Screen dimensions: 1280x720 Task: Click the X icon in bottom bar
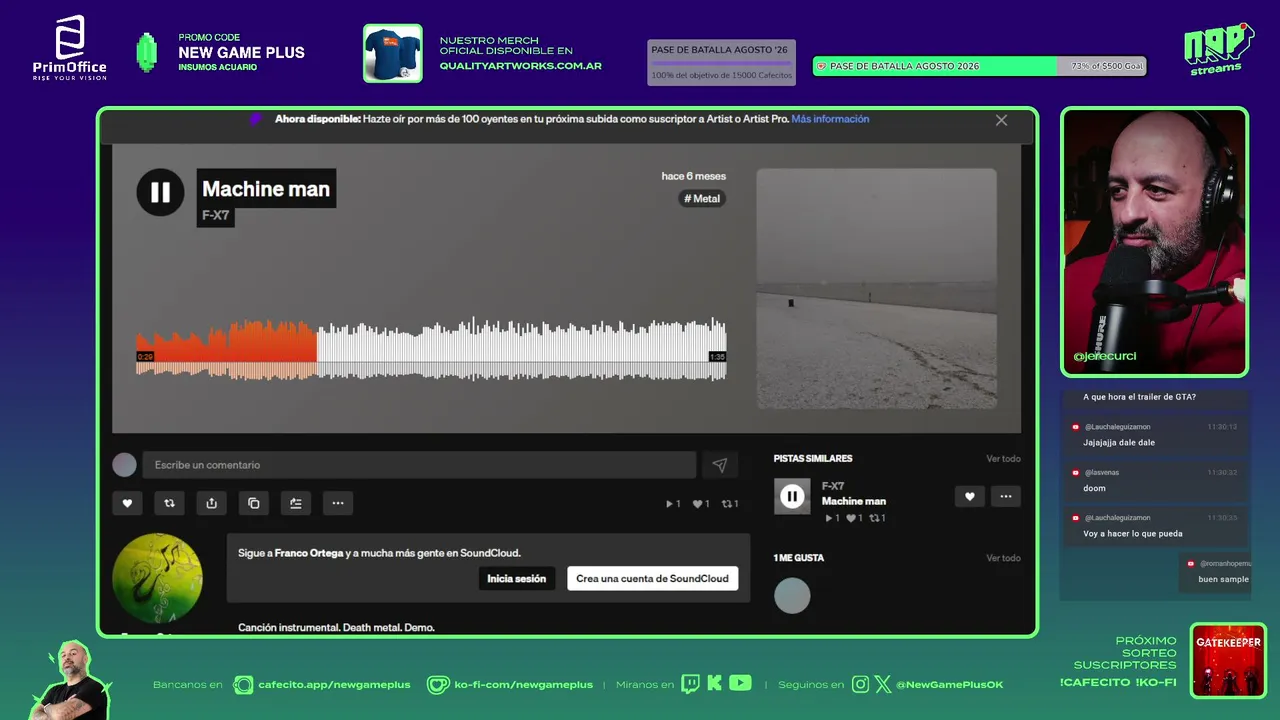pos(883,684)
